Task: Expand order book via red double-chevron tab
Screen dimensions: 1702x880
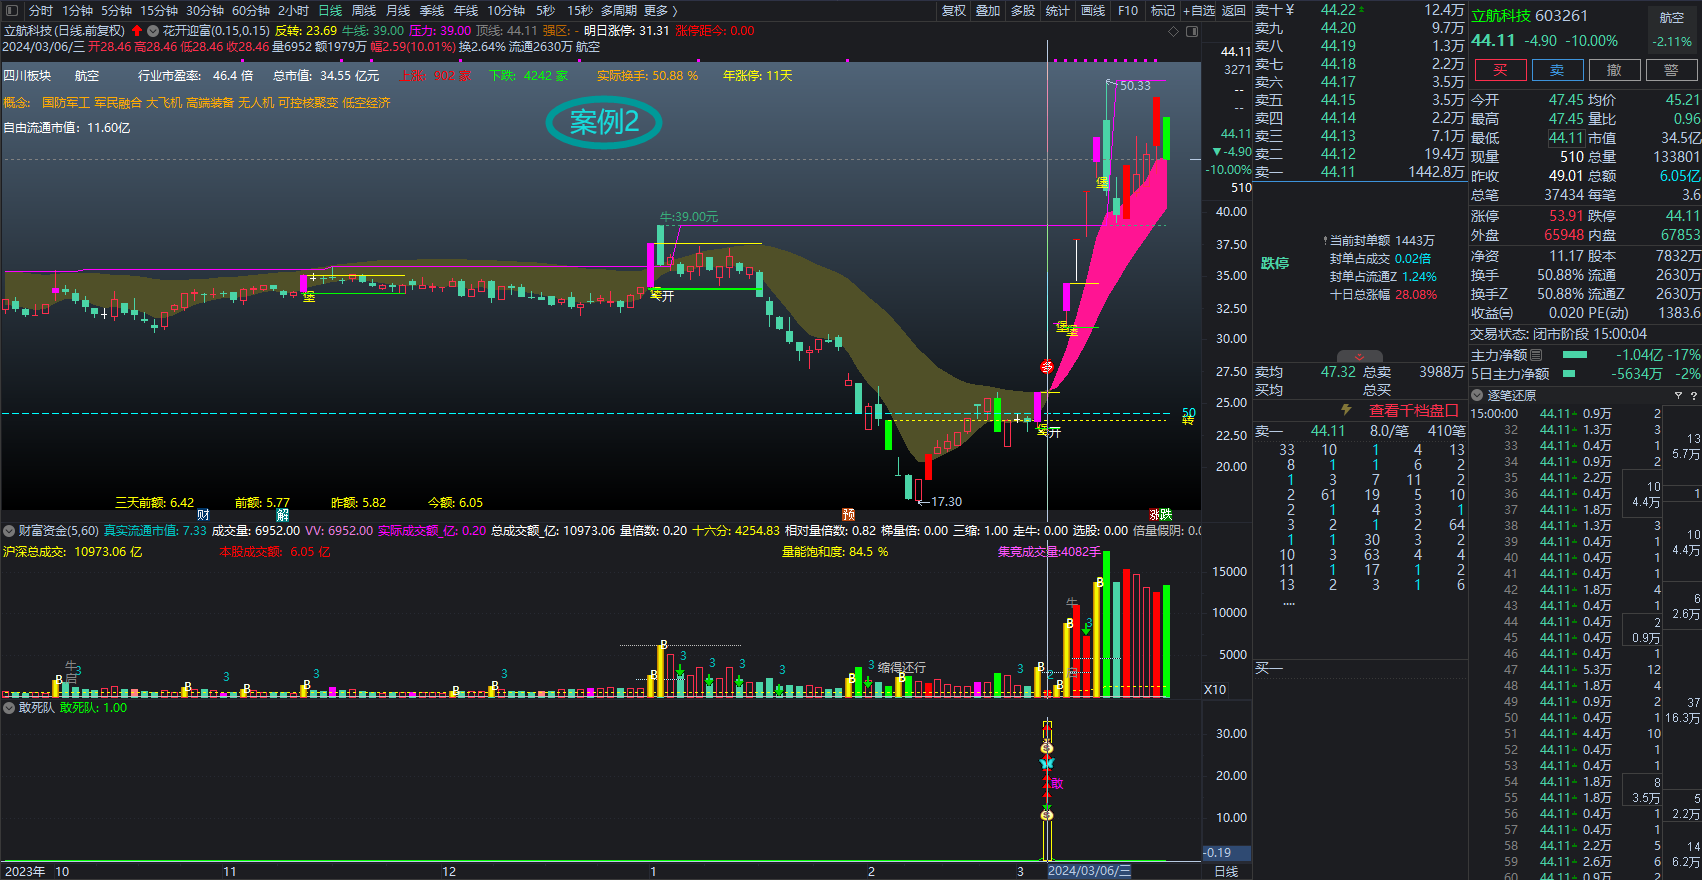Action: [1359, 356]
